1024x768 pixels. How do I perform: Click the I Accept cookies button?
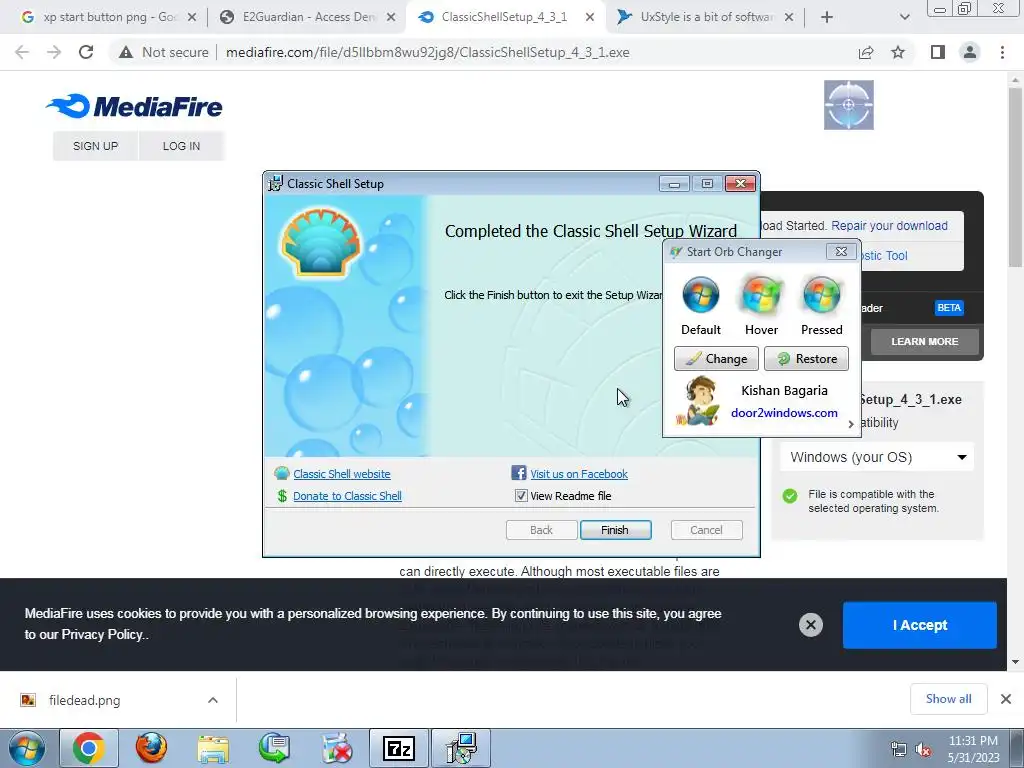[920, 625]
